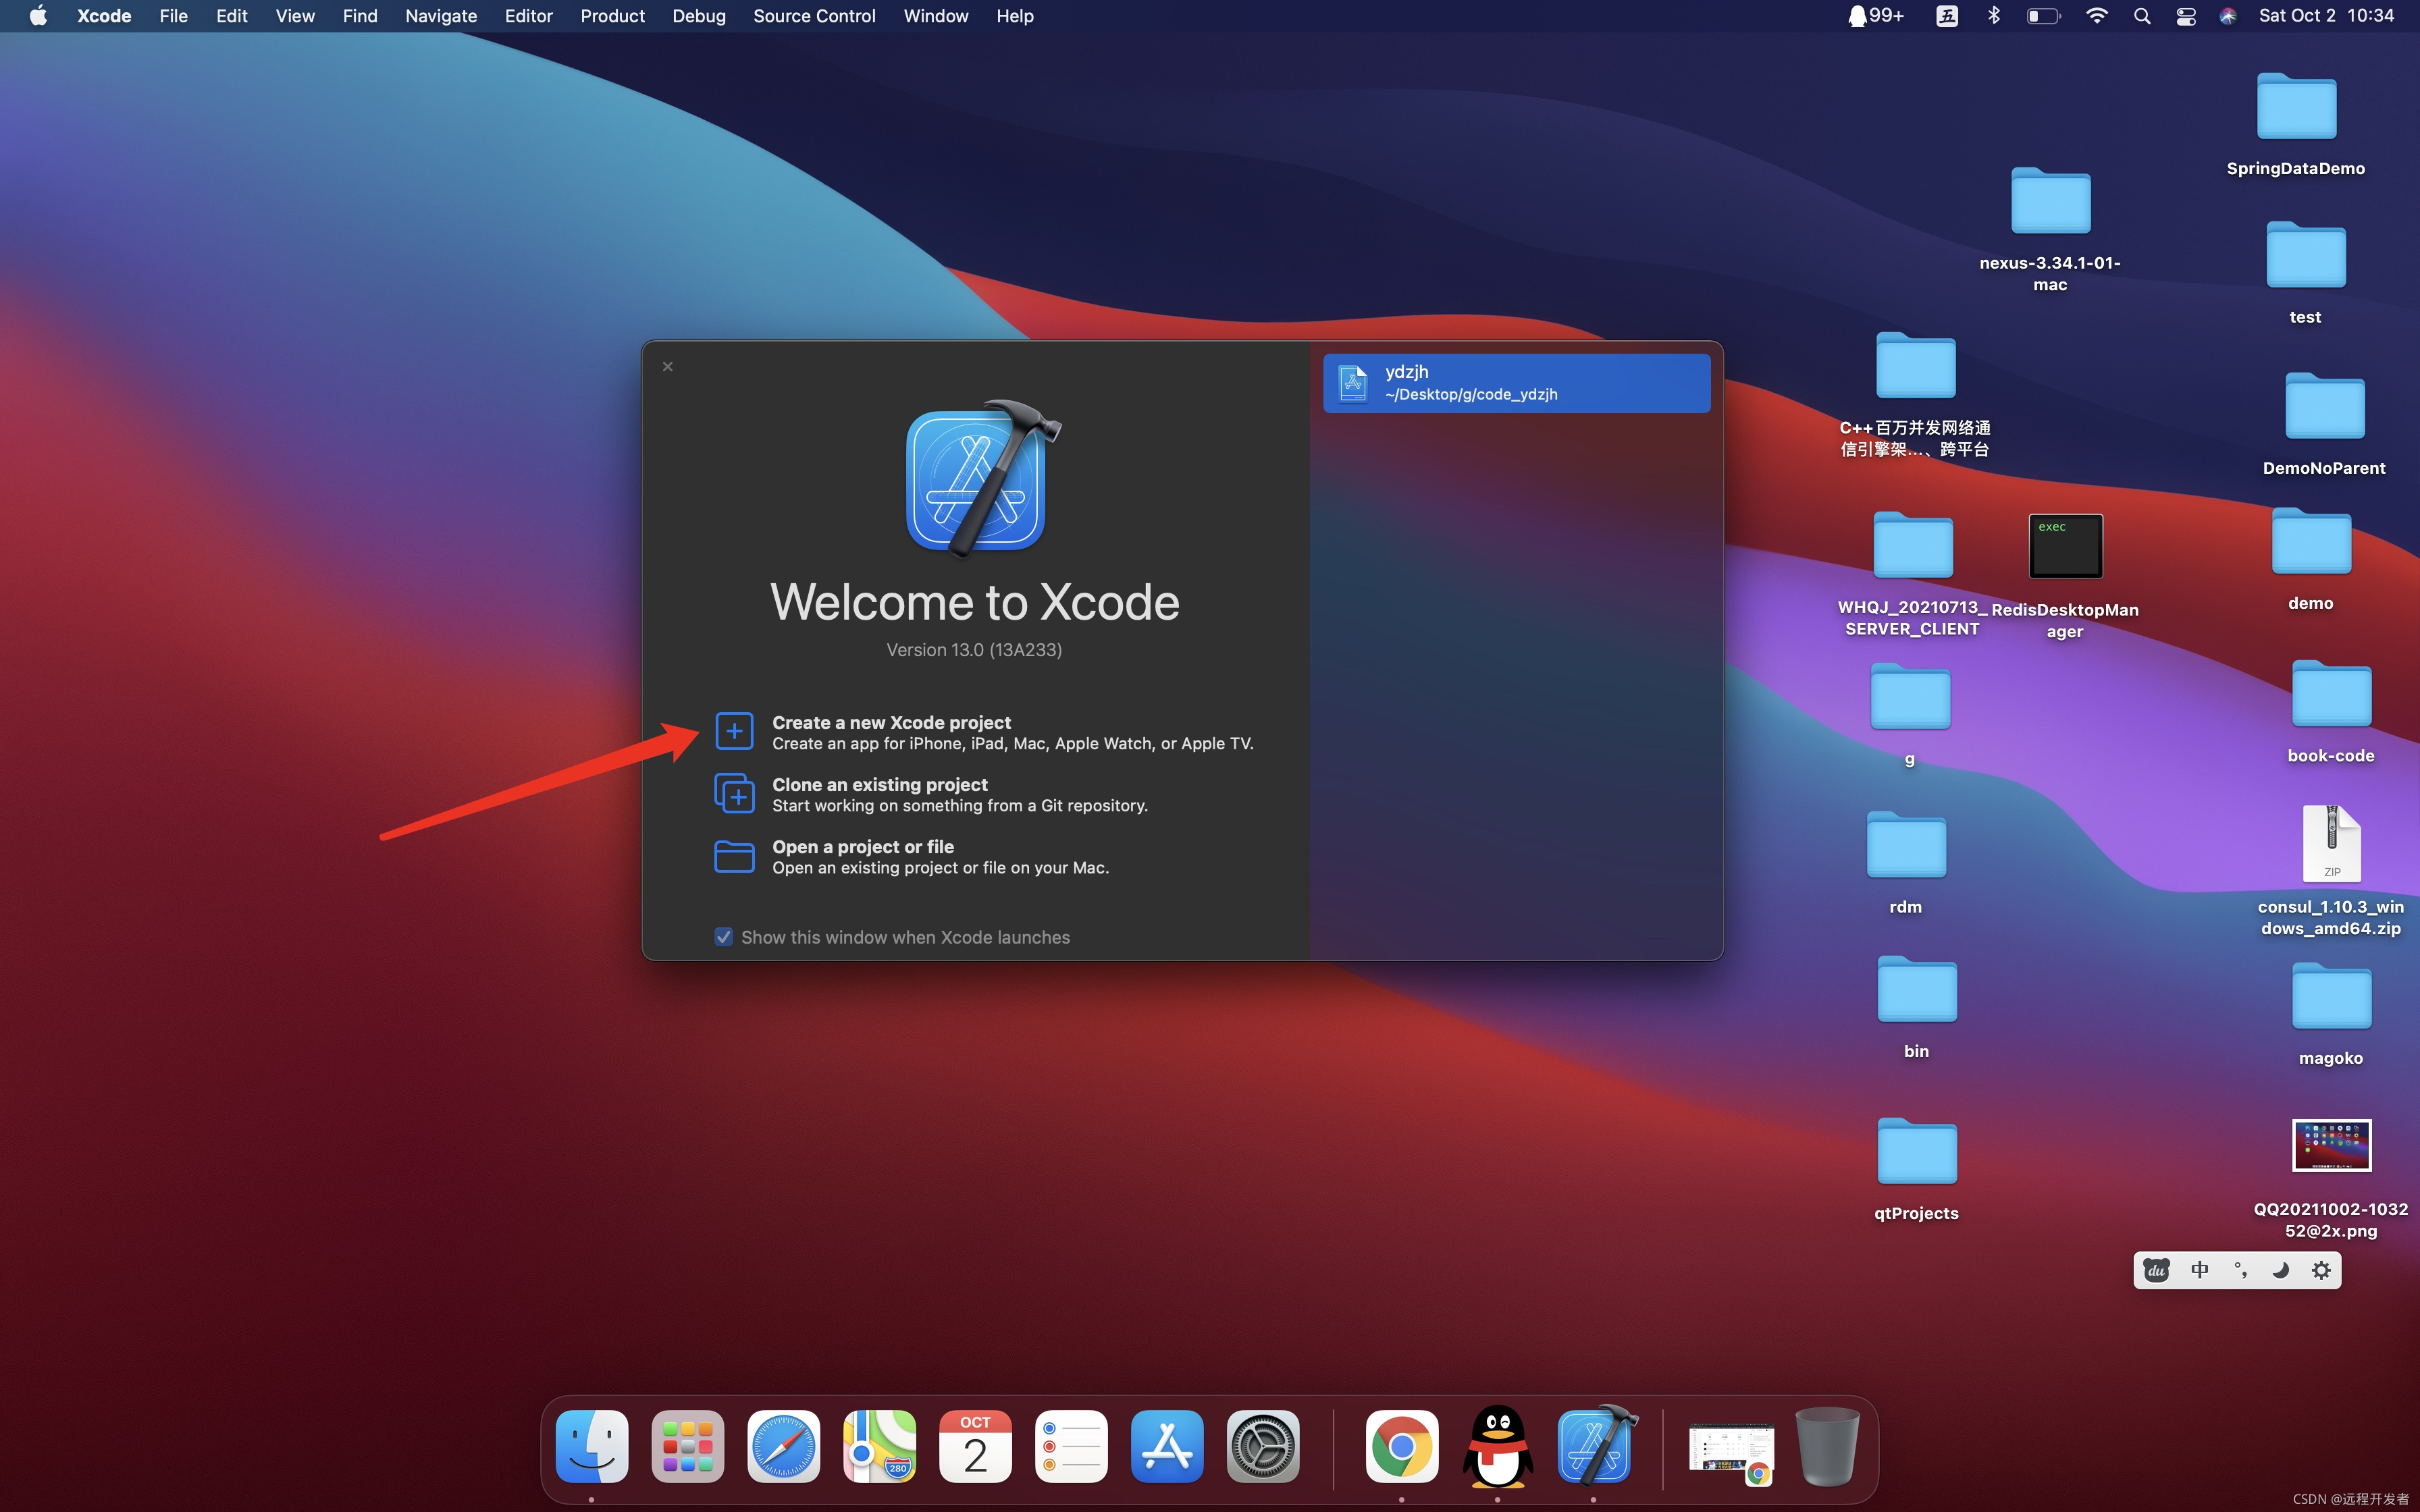Screen dimensions: 2420x1512
Task: Open Safari from the Dock
Action: [x=784, y=1446]
